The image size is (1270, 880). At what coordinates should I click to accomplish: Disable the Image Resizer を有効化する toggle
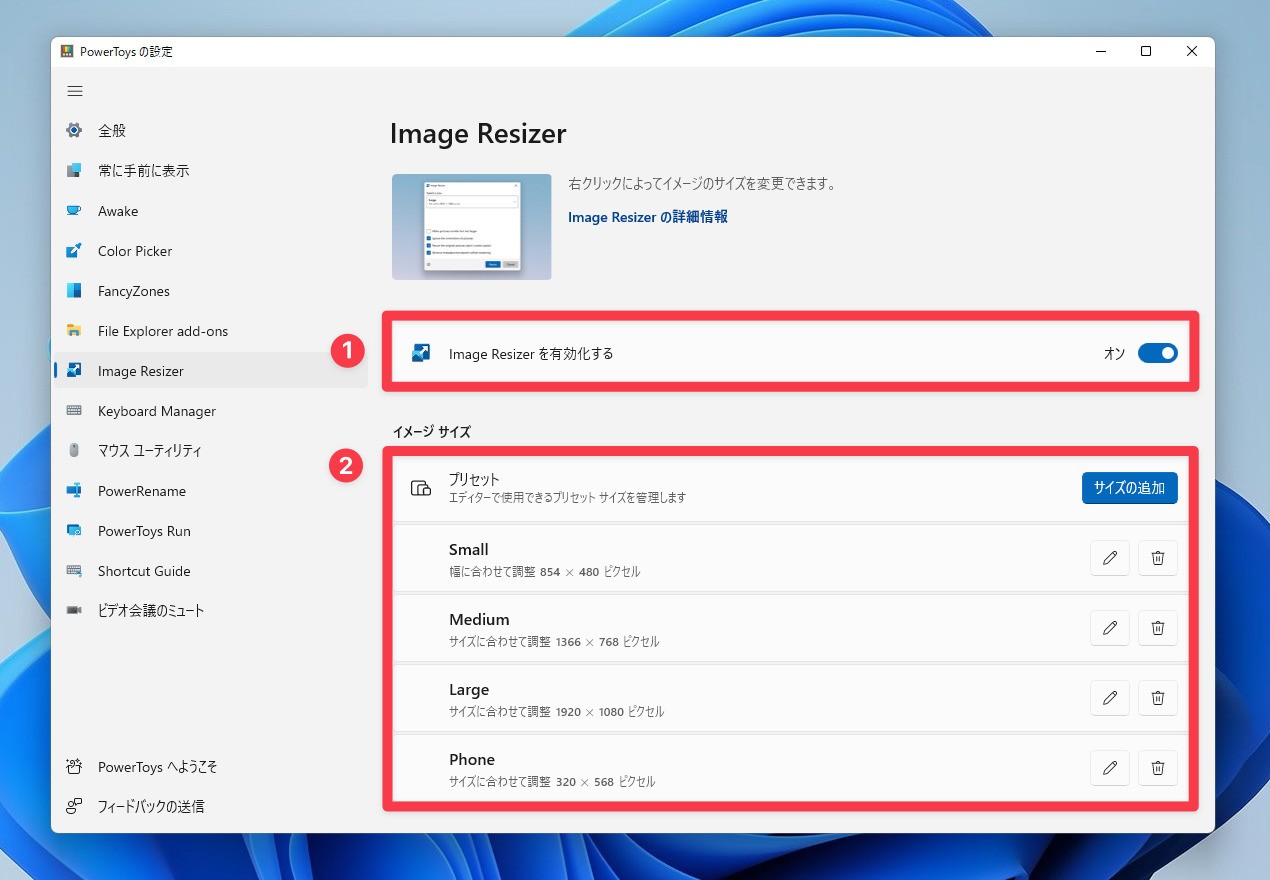pos(1157,352)
